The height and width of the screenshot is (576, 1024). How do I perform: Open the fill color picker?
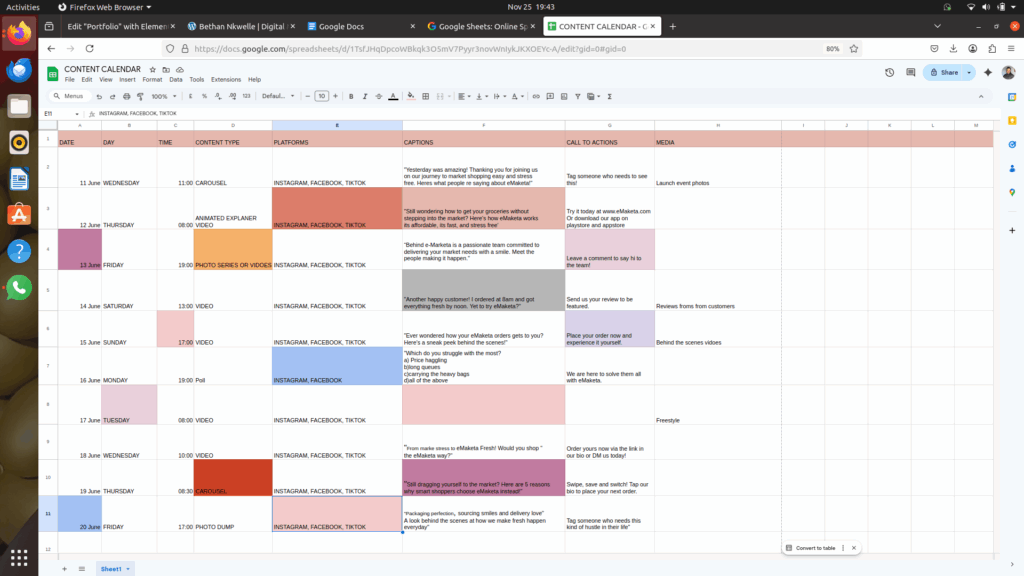coord(410,96)
